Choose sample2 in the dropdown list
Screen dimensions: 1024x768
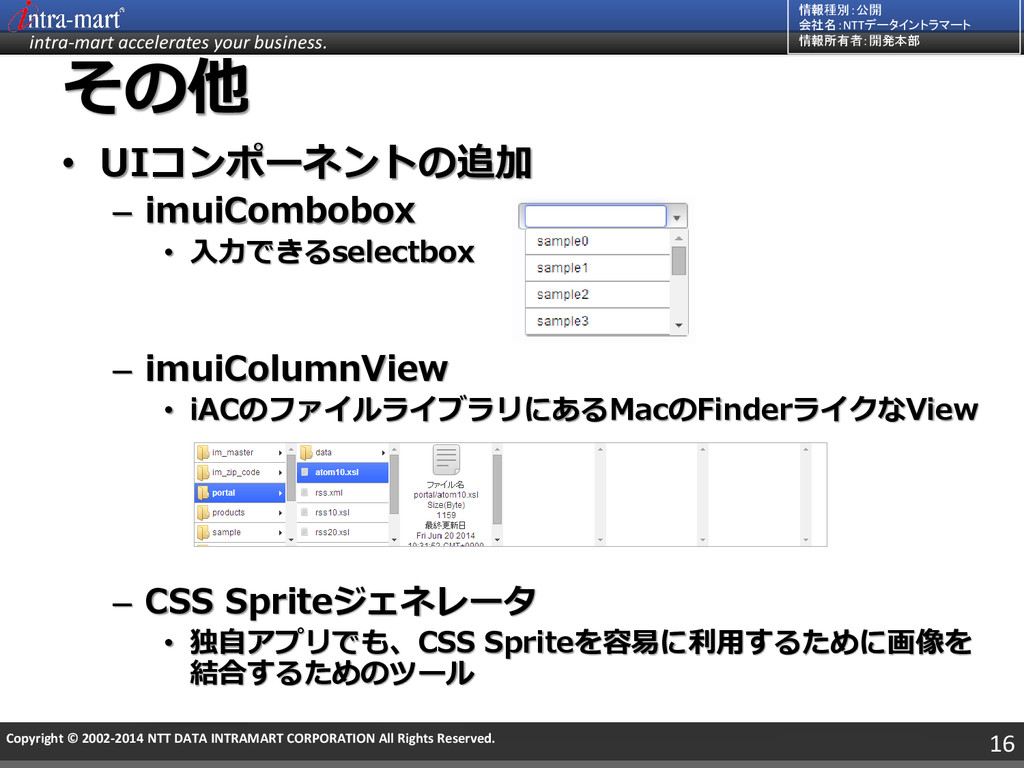point(598,295)
